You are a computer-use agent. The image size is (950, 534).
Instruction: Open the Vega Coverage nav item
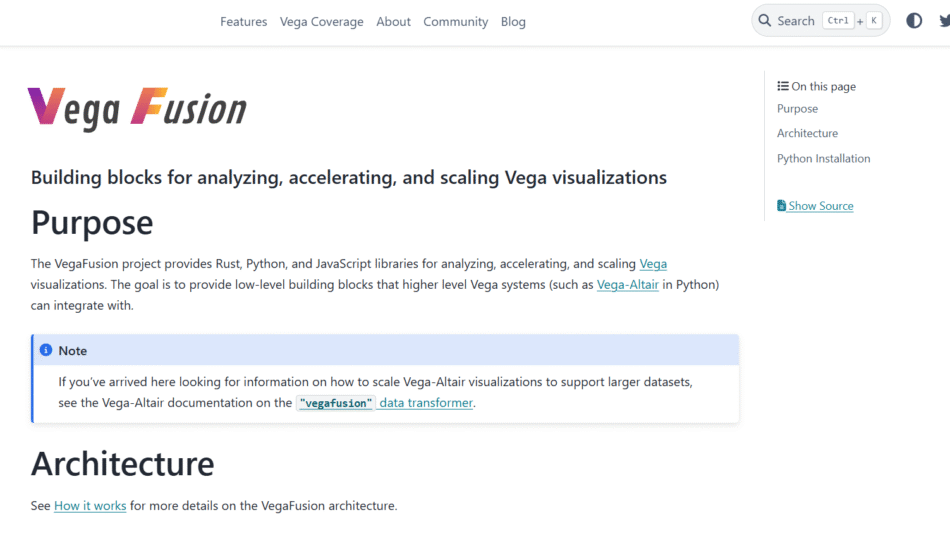tap(322, 22)
